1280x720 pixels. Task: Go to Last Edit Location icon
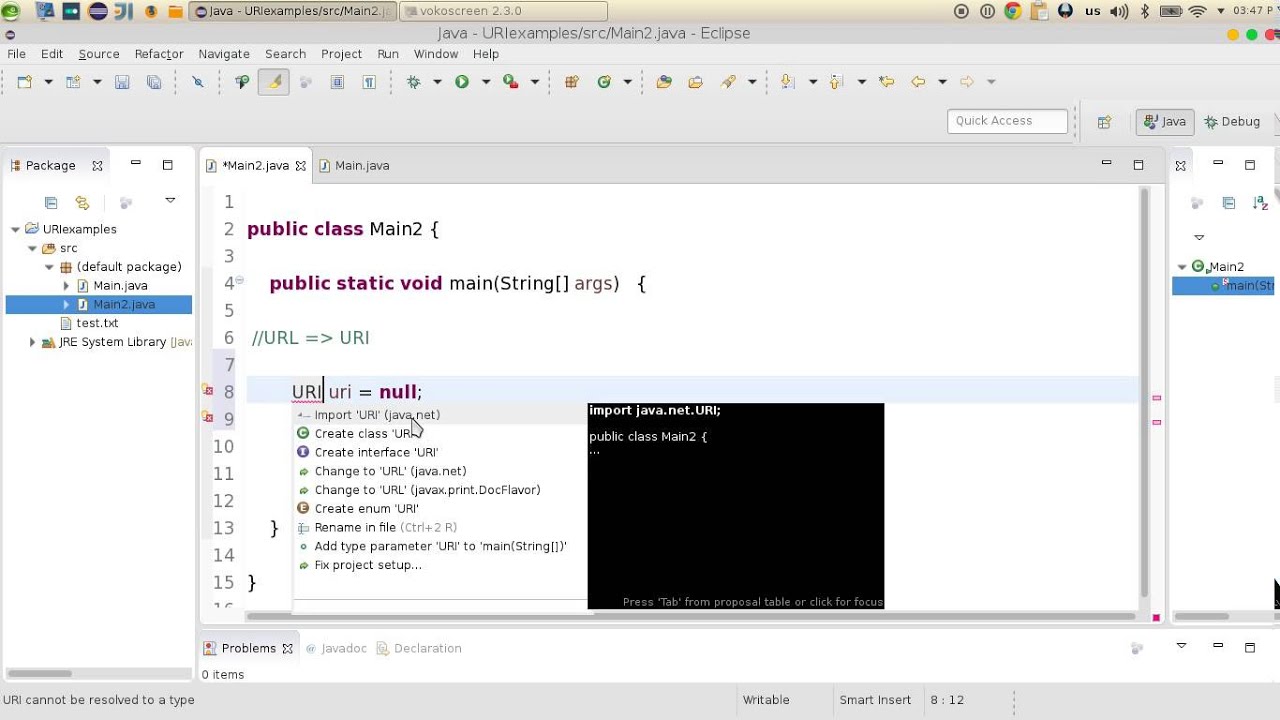(886, 82)
